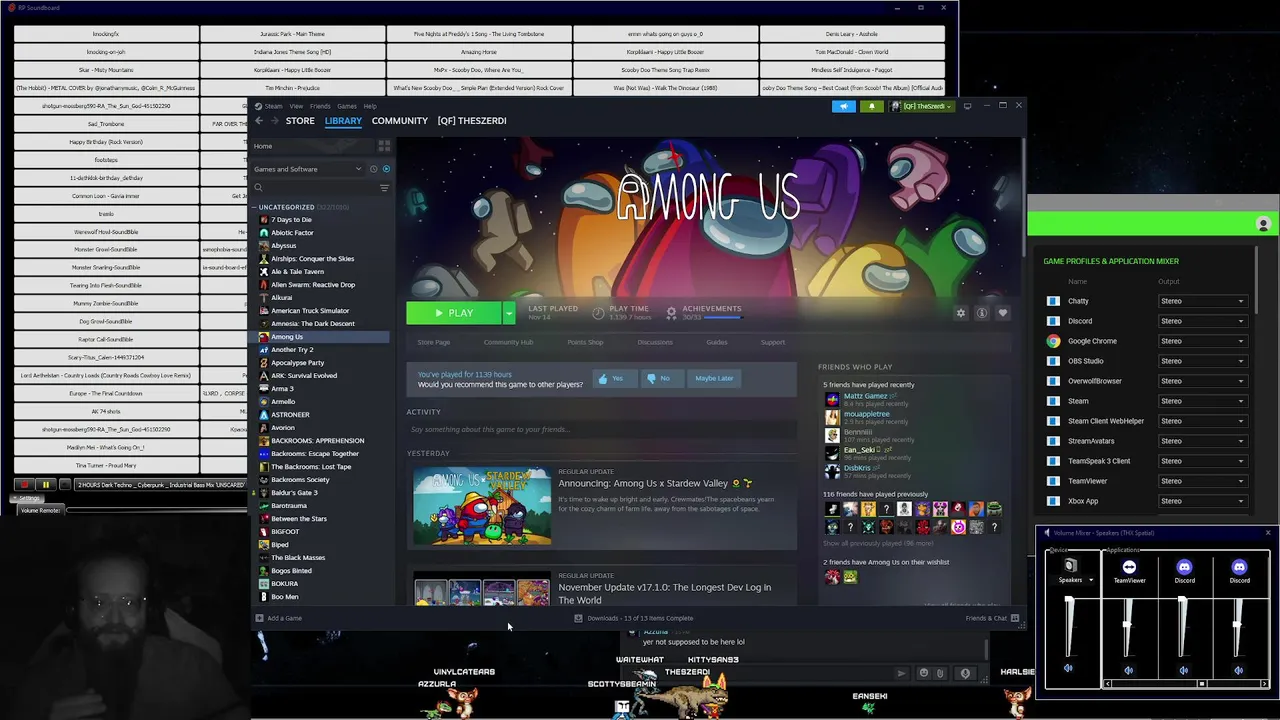Open the Chatty output Stereo dropdown
The height and width of the screenshot is (720, 1280).
[x=1203, y=301]
